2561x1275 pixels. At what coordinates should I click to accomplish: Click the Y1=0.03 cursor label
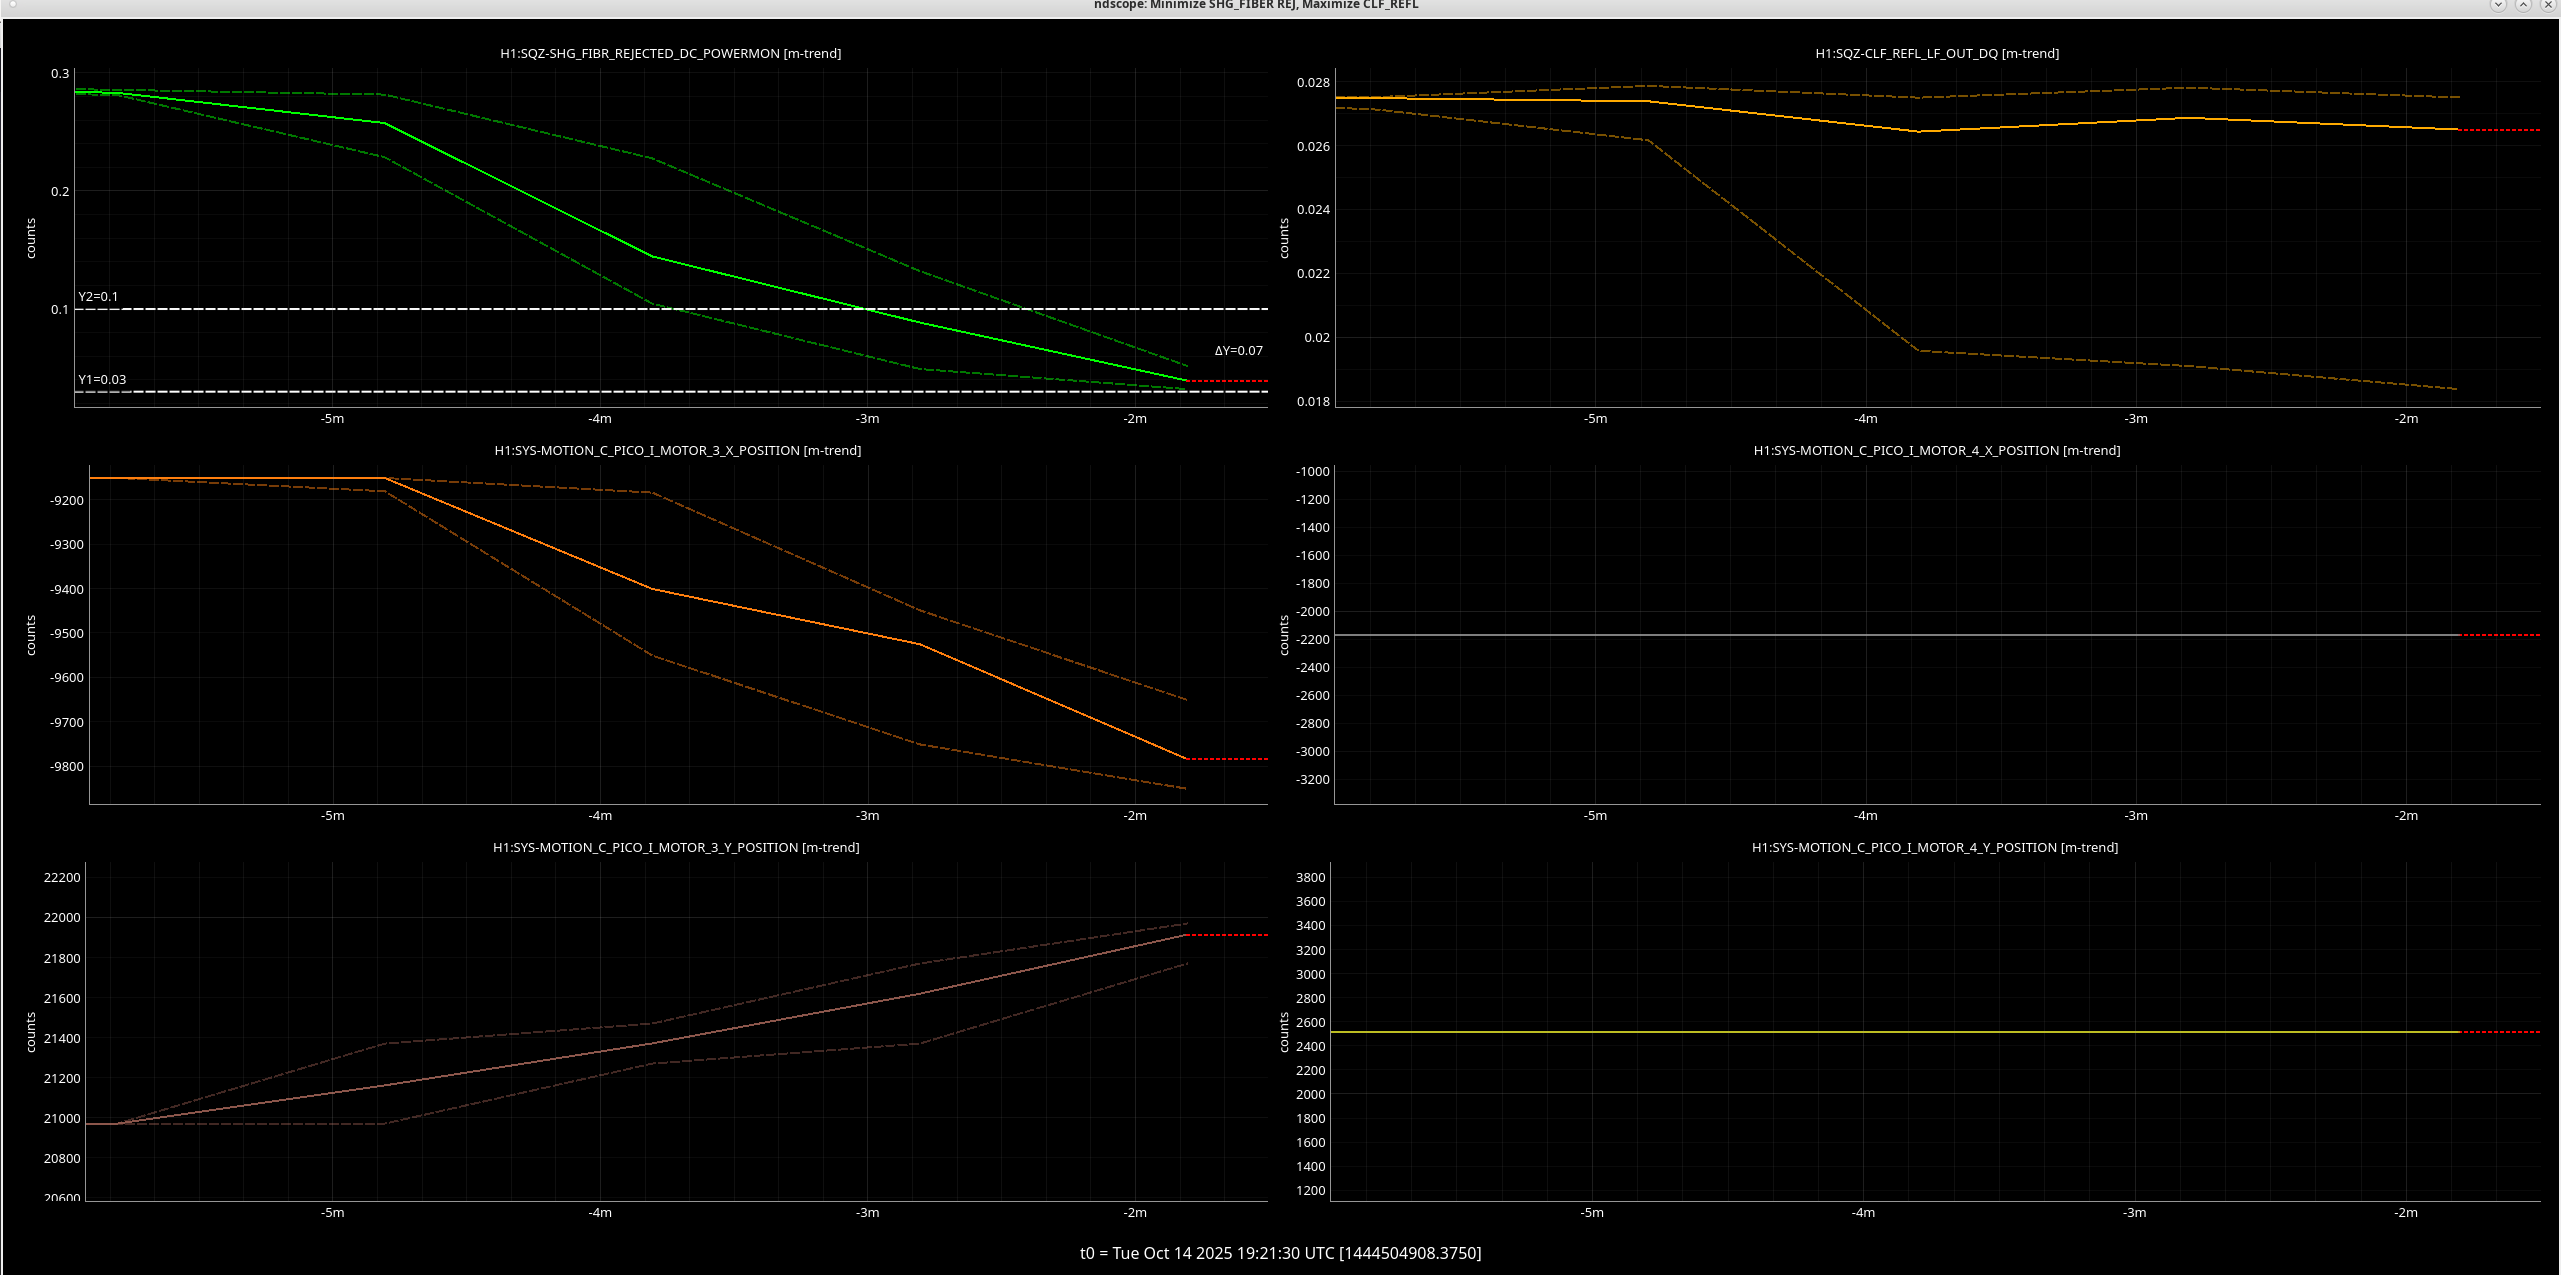pyautogui.click(x=102, y=380)
